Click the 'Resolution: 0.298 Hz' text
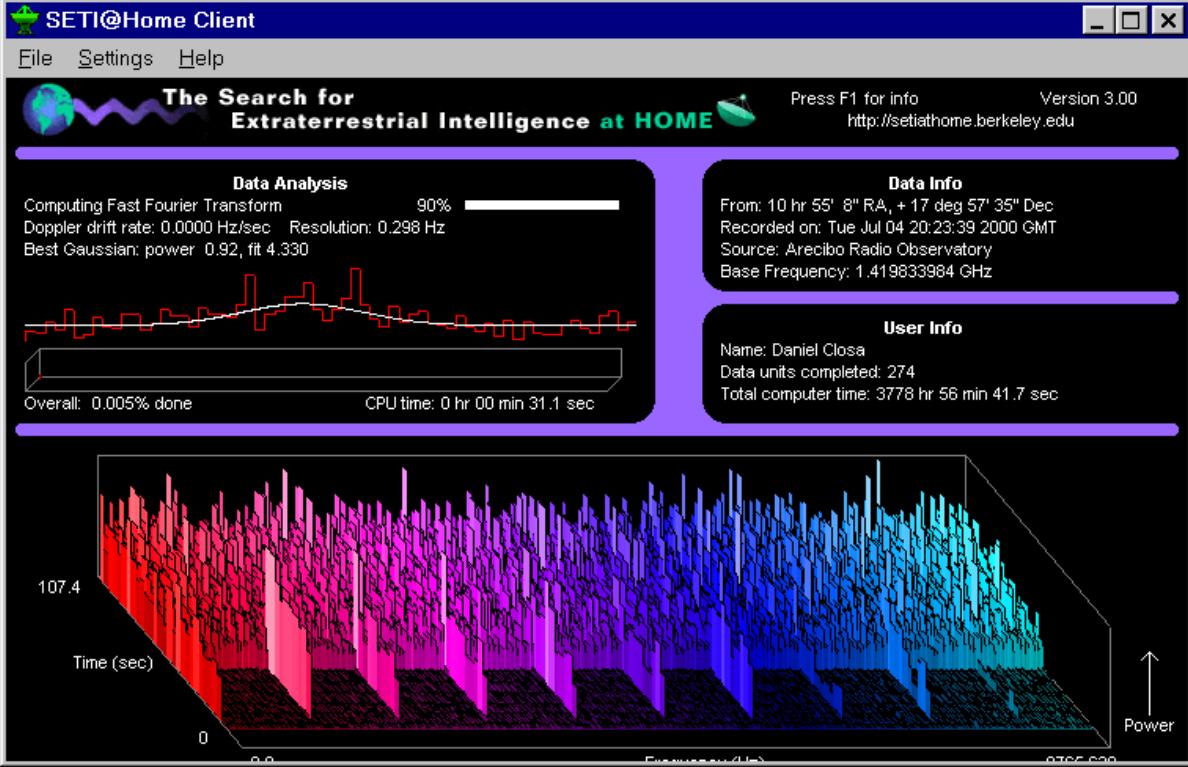This screenshot has width=1188, height=767. coord(367,227)
